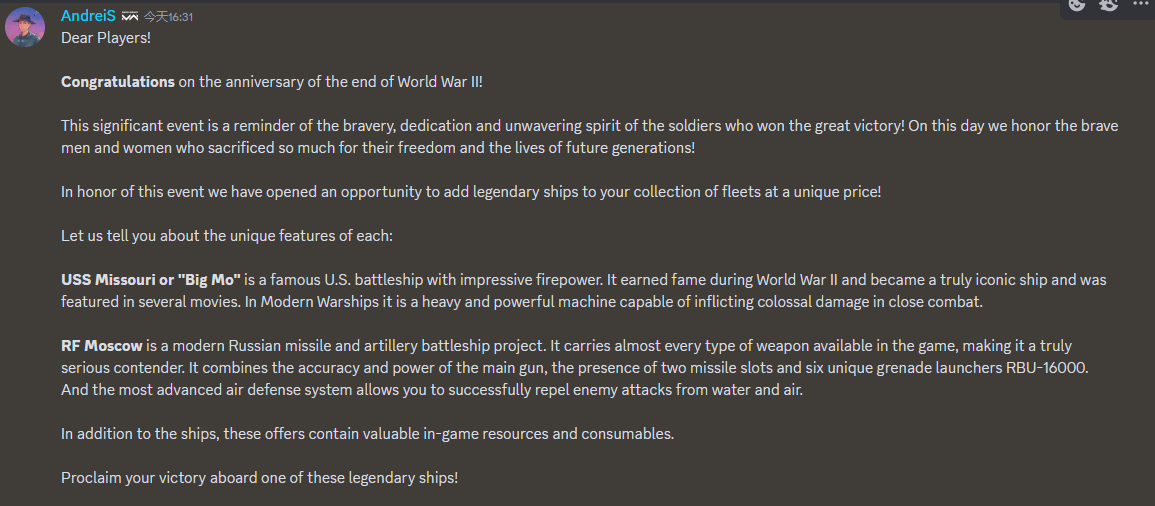Open AndreiS's profile avatar
Image resolution: width=1155 pixels, height=506 pixels.
[25, 27]
